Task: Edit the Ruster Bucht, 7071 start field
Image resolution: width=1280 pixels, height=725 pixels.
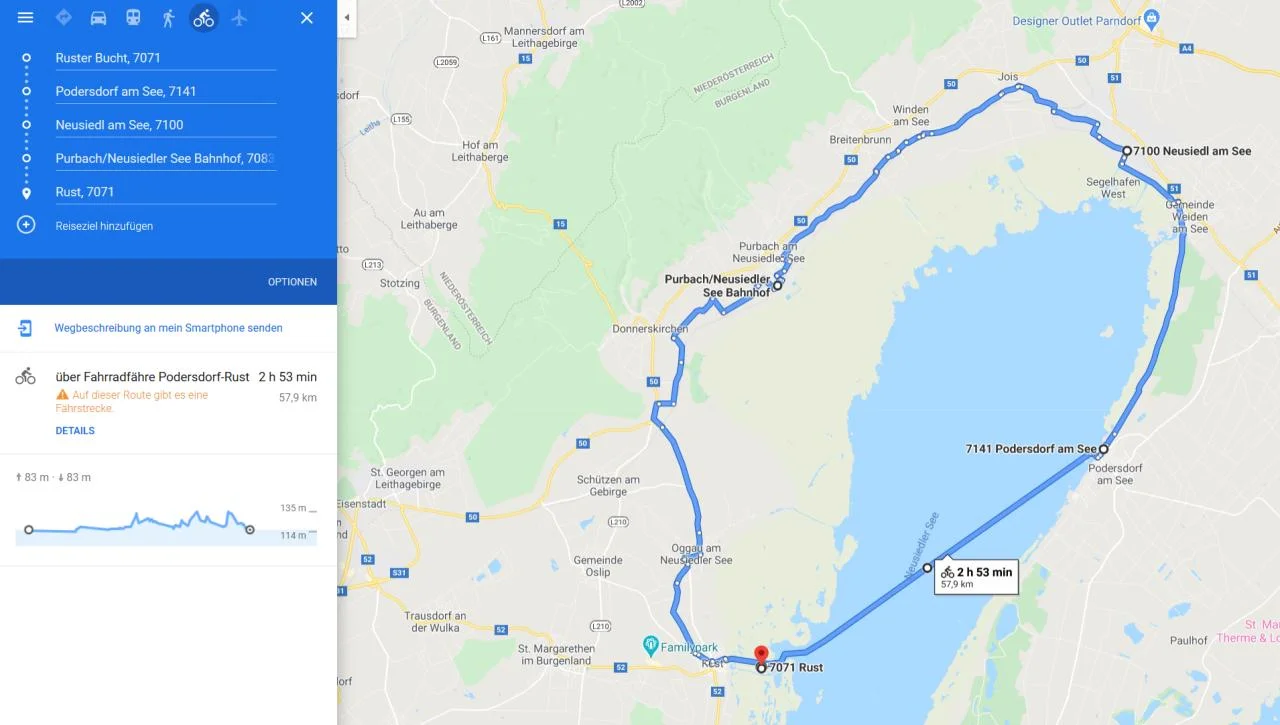Action: [x=165, y=58]
